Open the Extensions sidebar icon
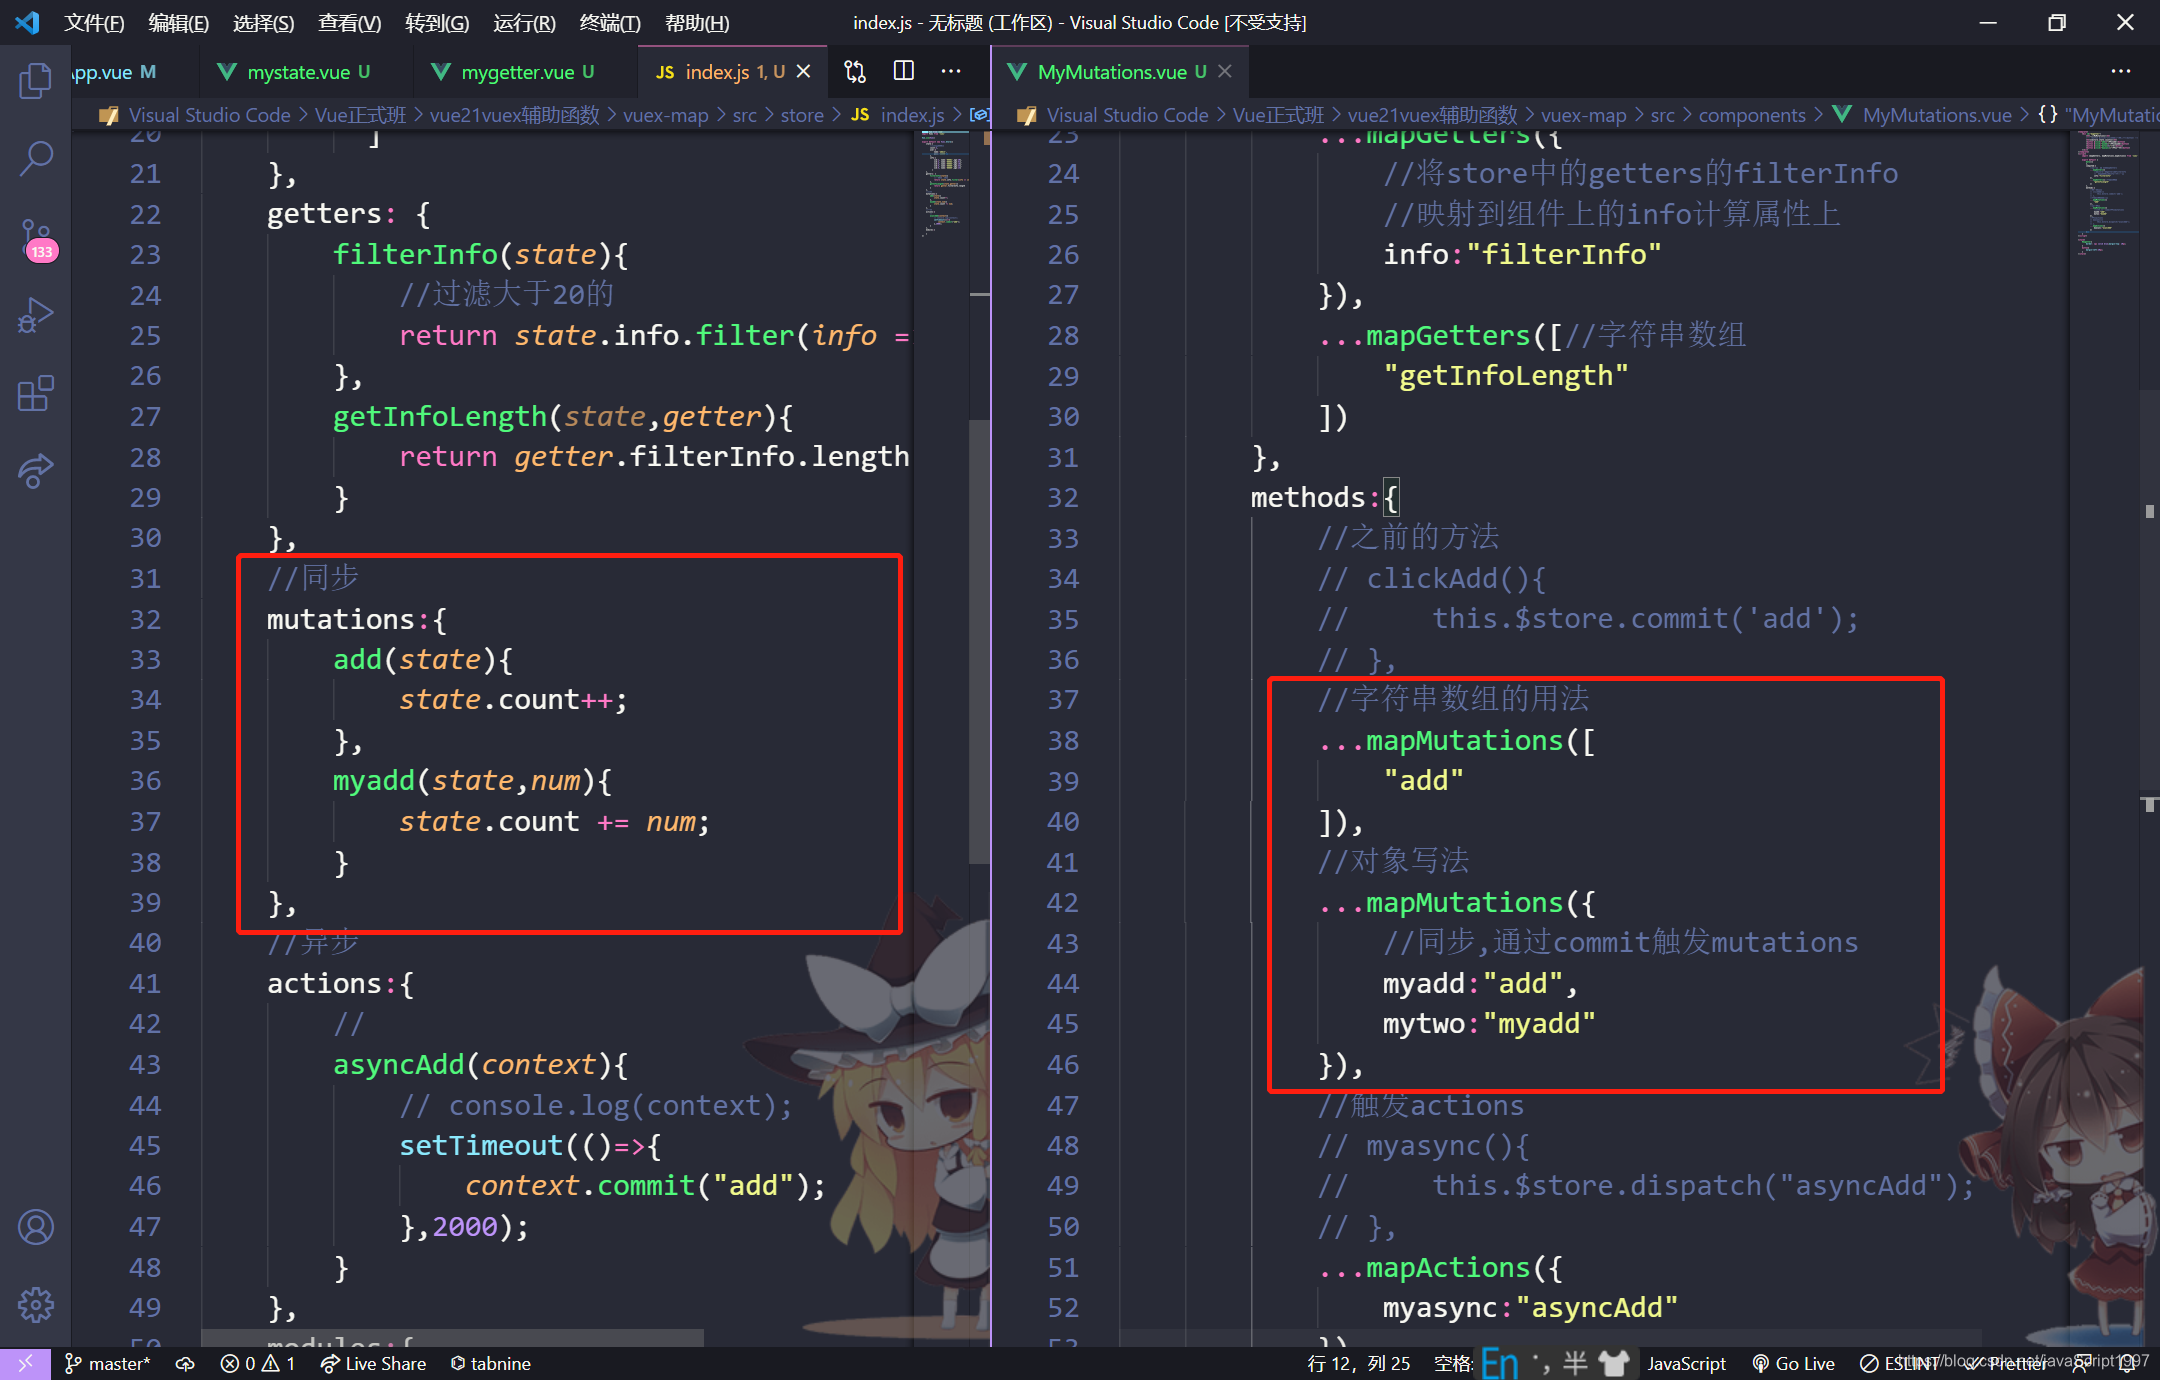 tap(36, 394)
